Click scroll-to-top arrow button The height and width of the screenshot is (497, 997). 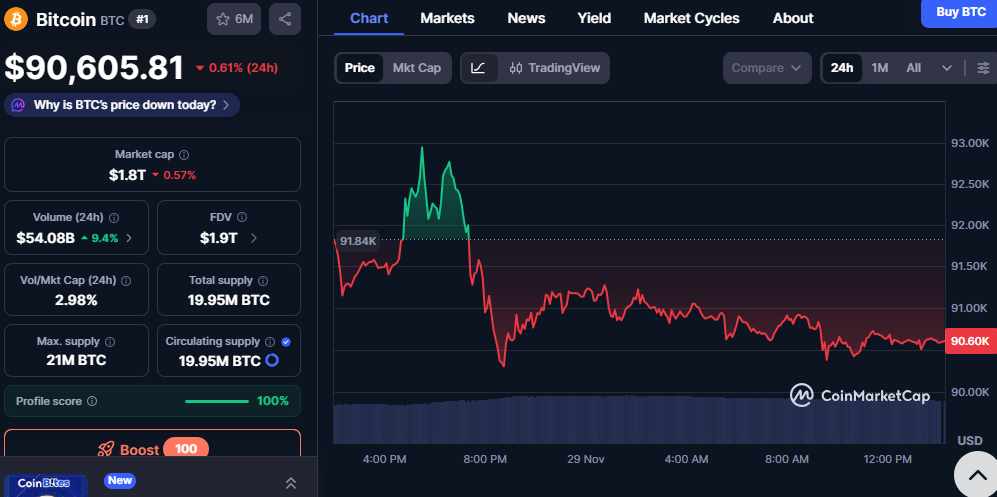974,473
